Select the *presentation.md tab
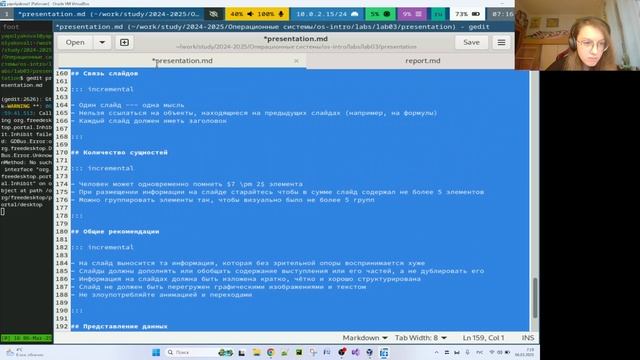The height and width of the screenshot is (360, 640). 182,61
